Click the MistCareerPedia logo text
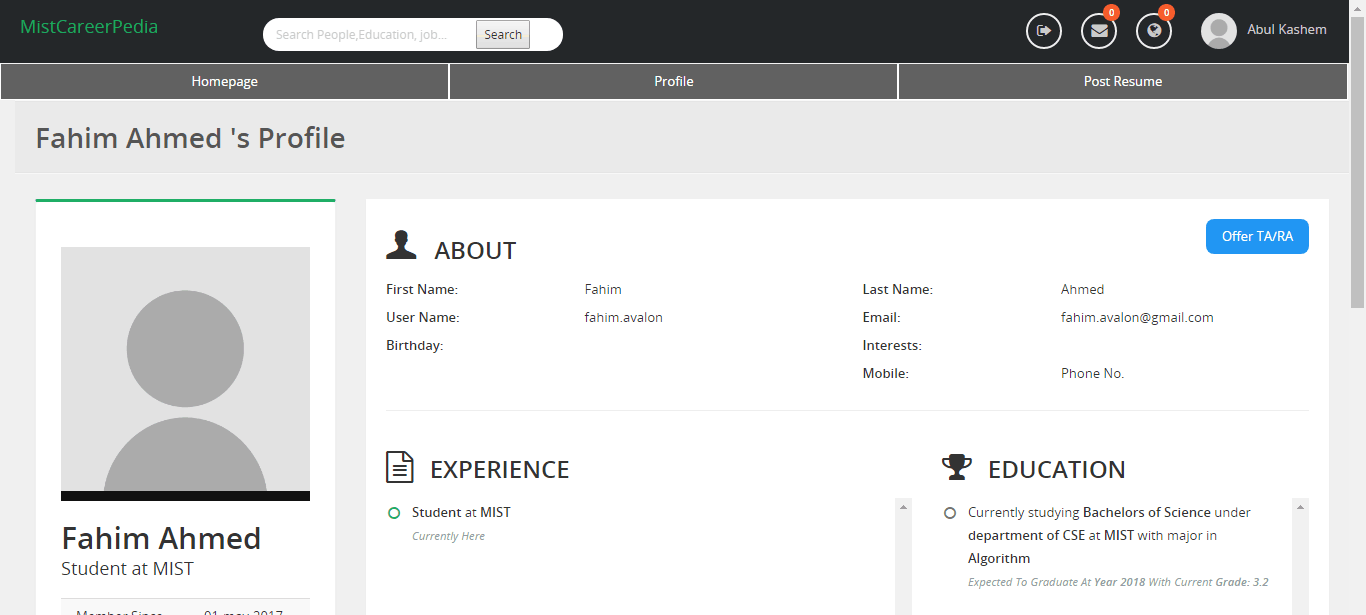The image size is (1366, 615). pyautogui.click(x=89, y=26)
